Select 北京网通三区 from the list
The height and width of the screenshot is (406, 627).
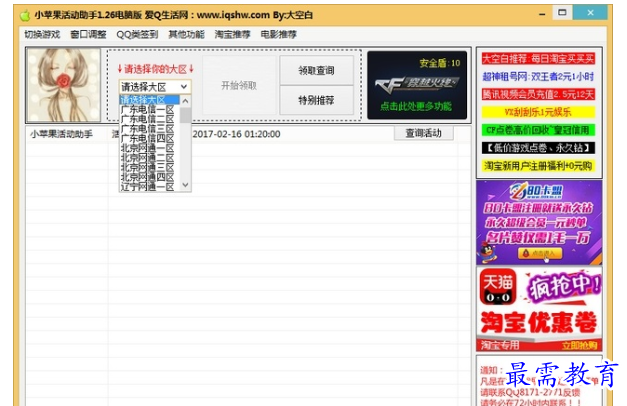[148, 168]
